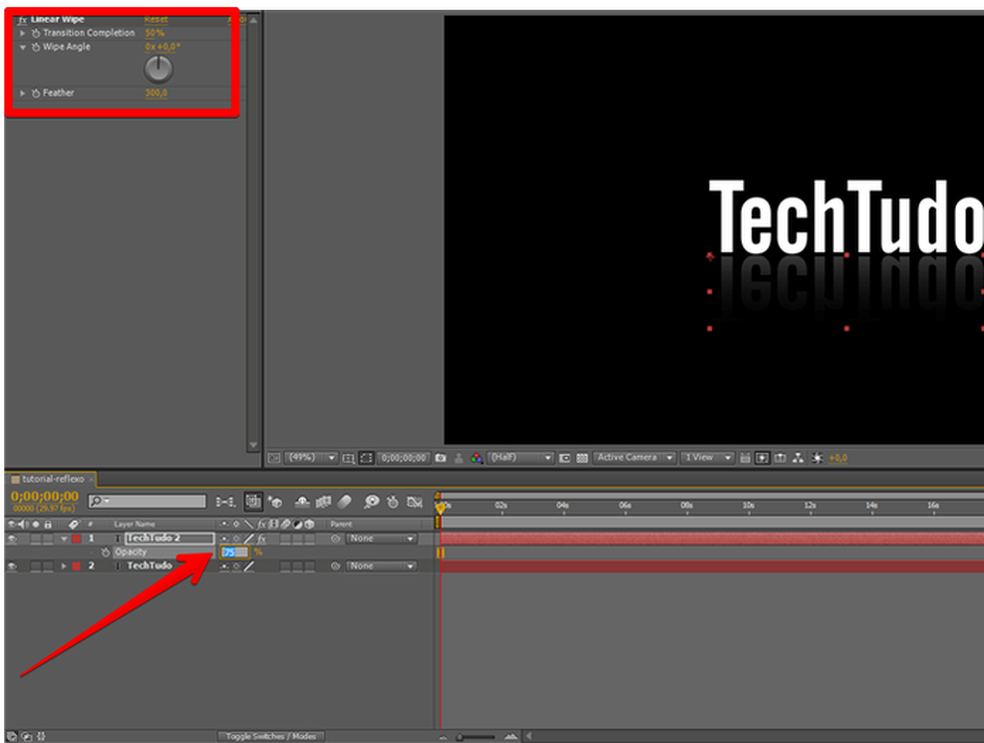Toggle the Transition Completion stopwatch

click(36, 33)
